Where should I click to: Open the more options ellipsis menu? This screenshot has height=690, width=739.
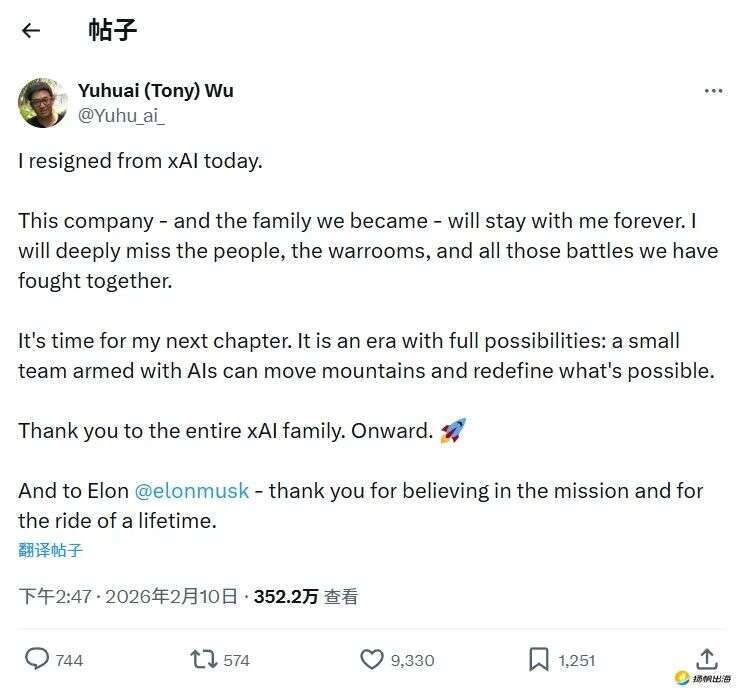[x=713, y=91]
